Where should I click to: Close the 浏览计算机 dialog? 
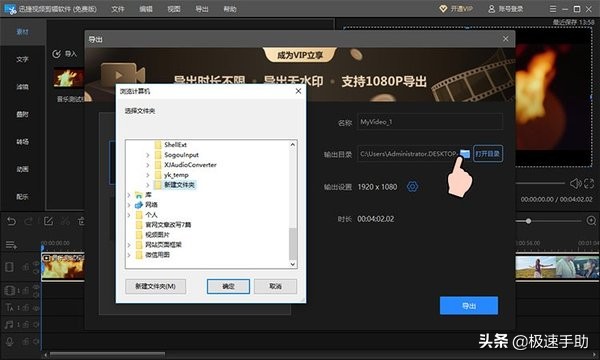(298, 91)
